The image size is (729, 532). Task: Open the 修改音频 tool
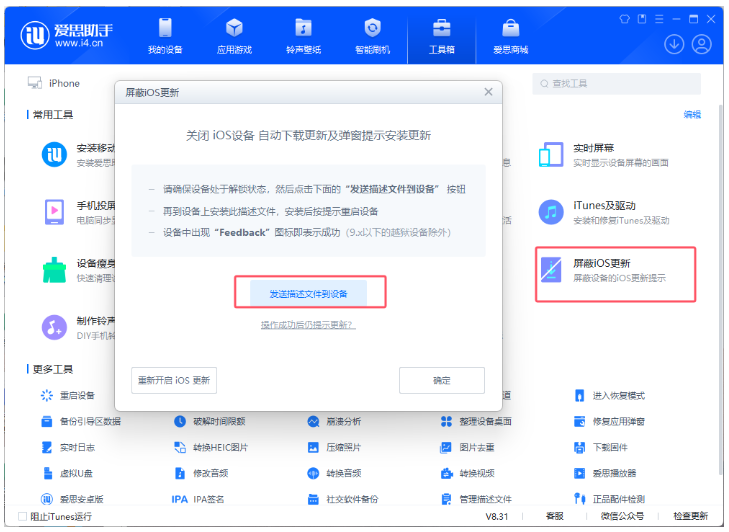[x=201, y=473]
